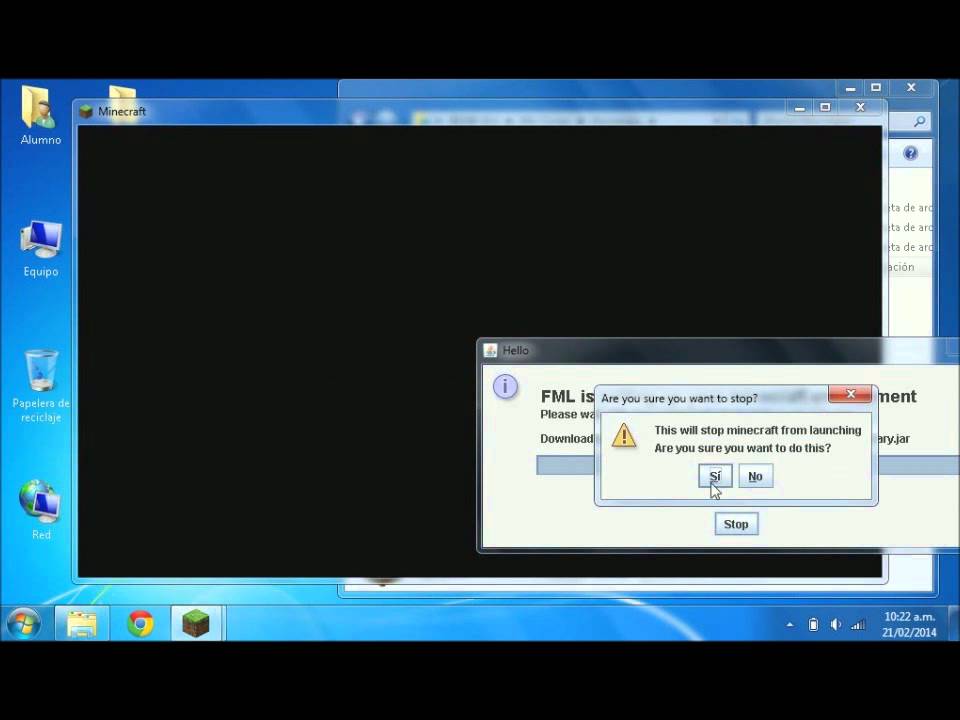This screenshot has height=720, width=960.
Task: Launch Google Chrome from the taskbar
Action: click(140, 623)
